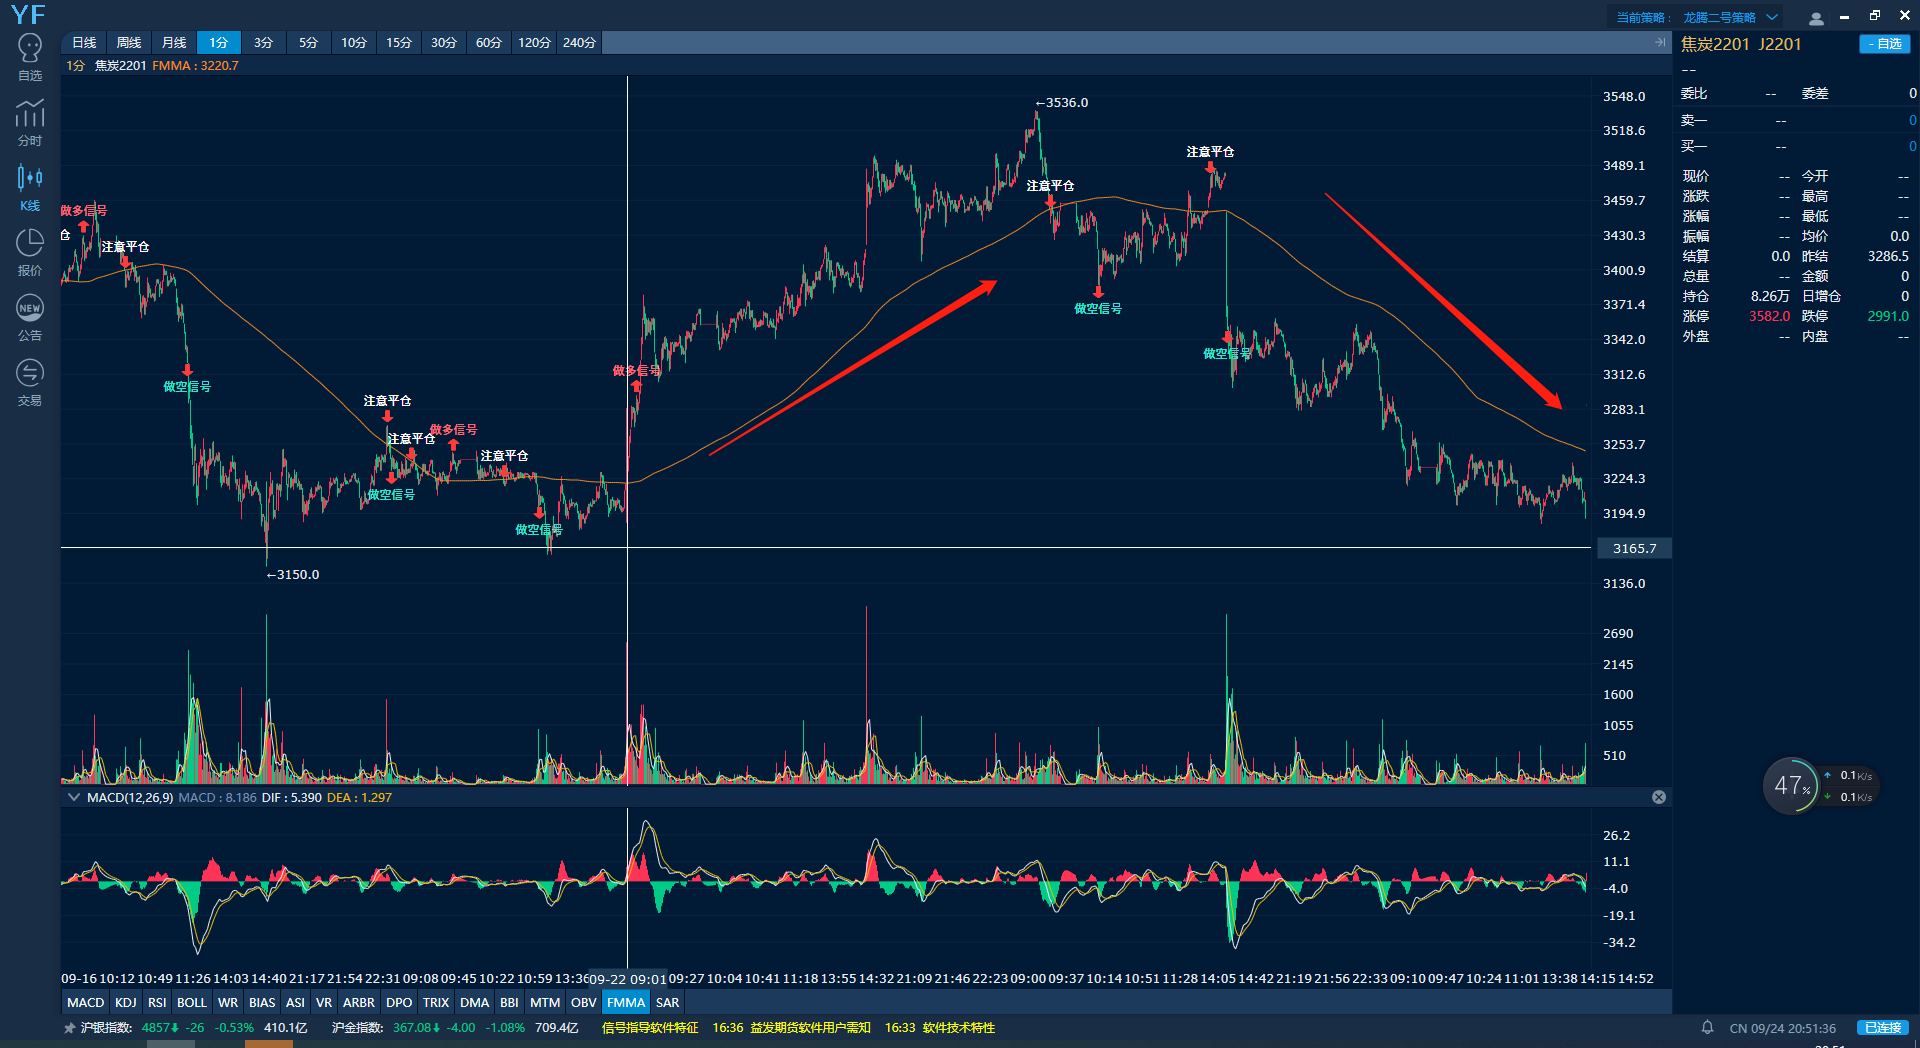1920x1048 pixels.
Task: Collapse the right quote panel arrow
Action: pos(1660,42)
